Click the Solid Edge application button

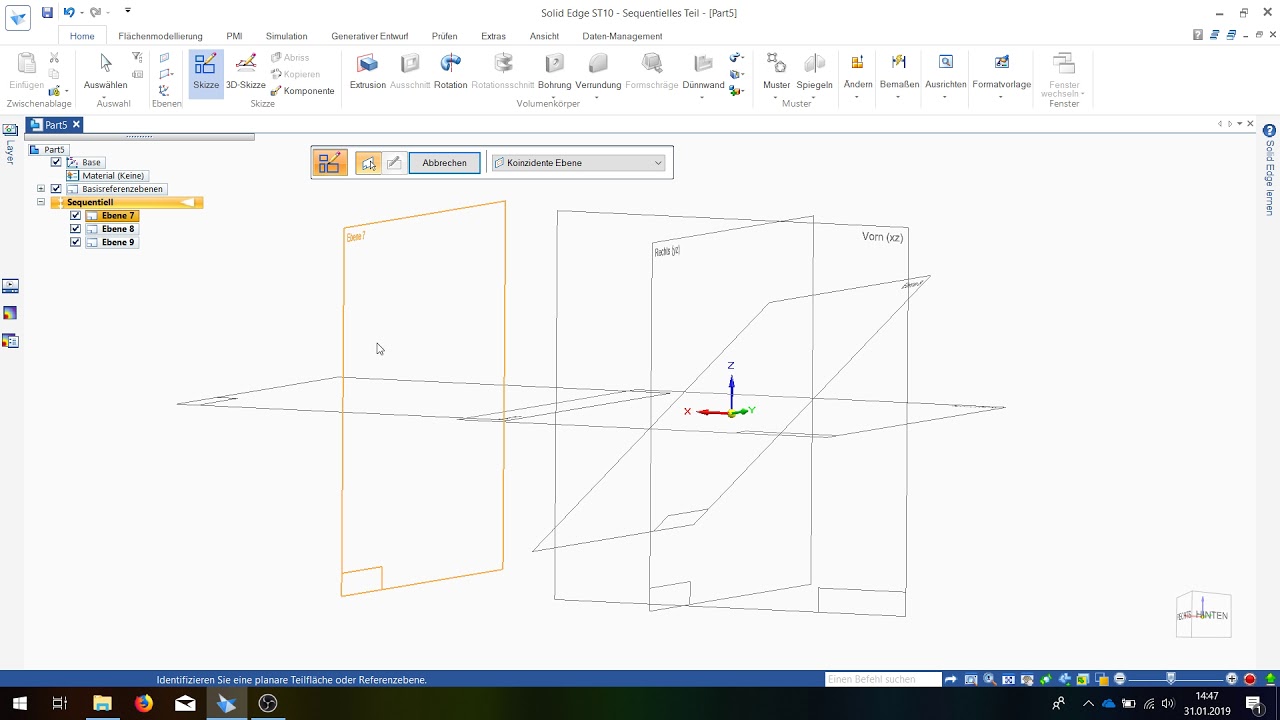pyautogui.click(x=18, y=17)
